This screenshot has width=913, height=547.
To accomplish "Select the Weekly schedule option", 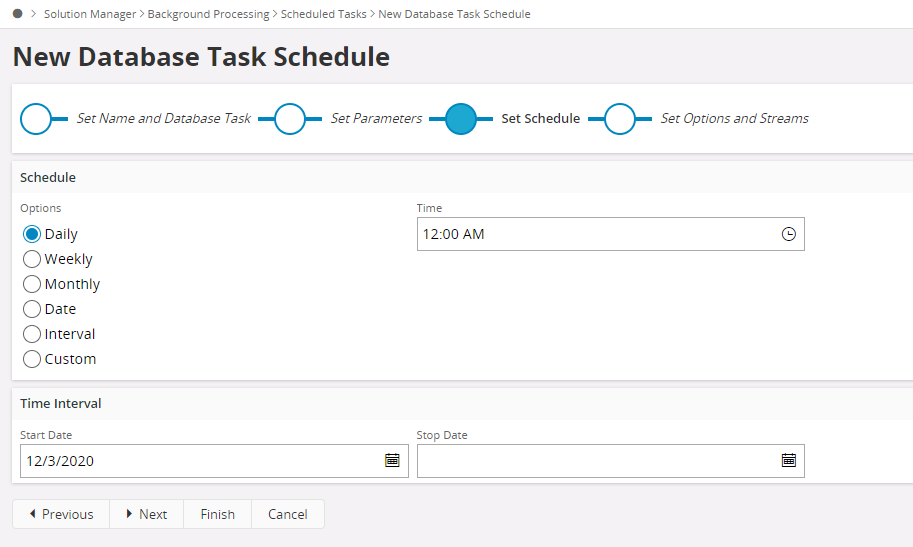I will coord(32,259).
